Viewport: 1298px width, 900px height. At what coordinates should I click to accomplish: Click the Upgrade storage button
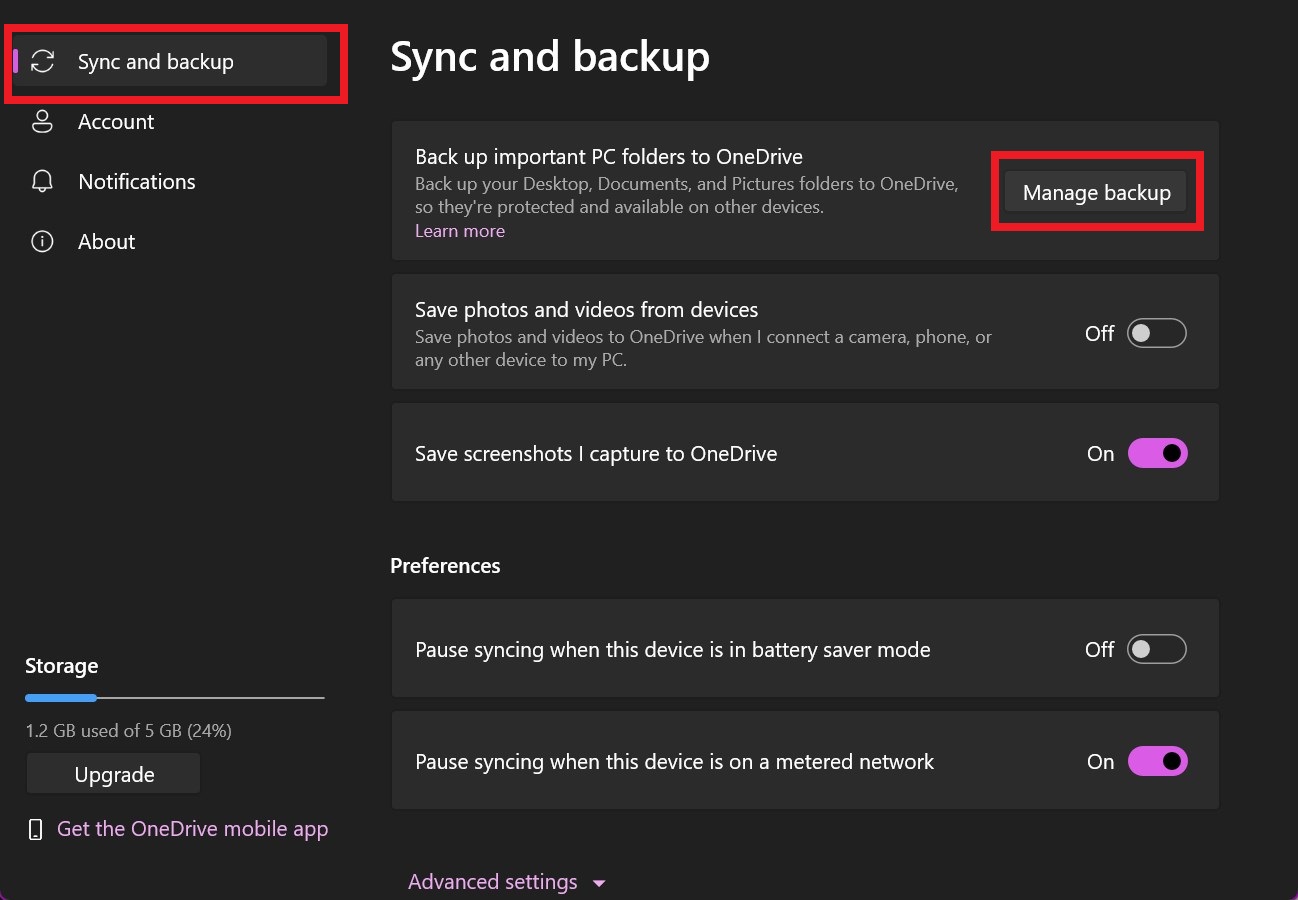coord(114,775)
